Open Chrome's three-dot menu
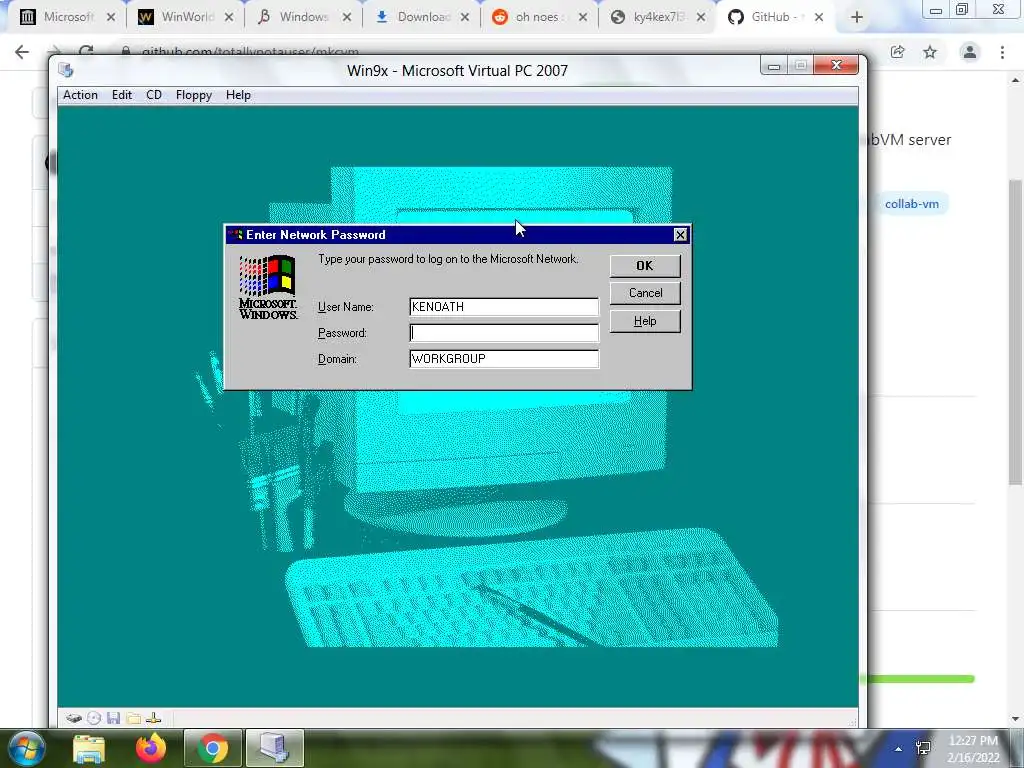This screenshot has height=768, width=1024. pyautogui.click(x=1002, y=52)
